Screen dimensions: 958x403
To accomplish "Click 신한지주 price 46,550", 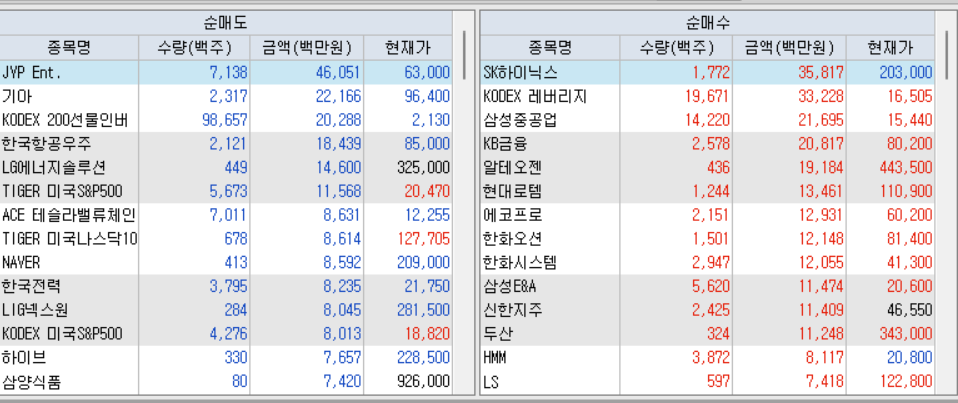I will pos(910,310).
